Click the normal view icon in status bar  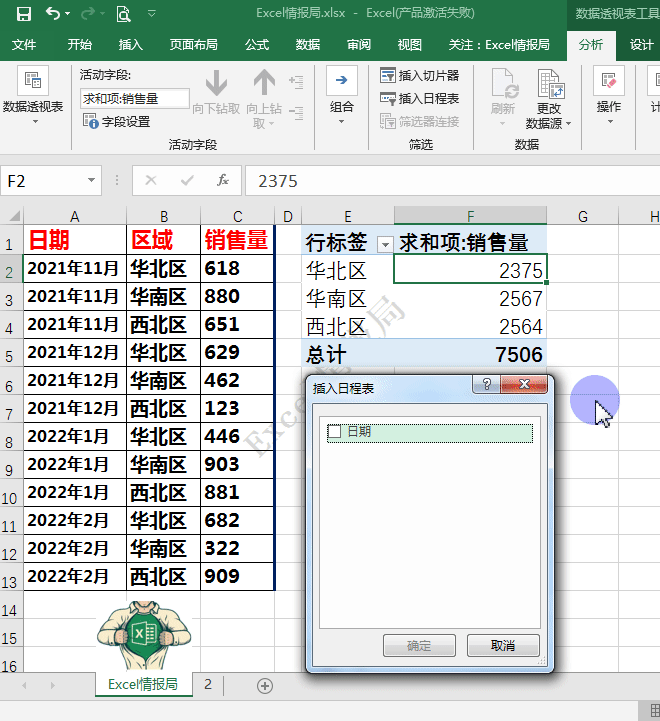pyautogui.click(x=655, y=710)
